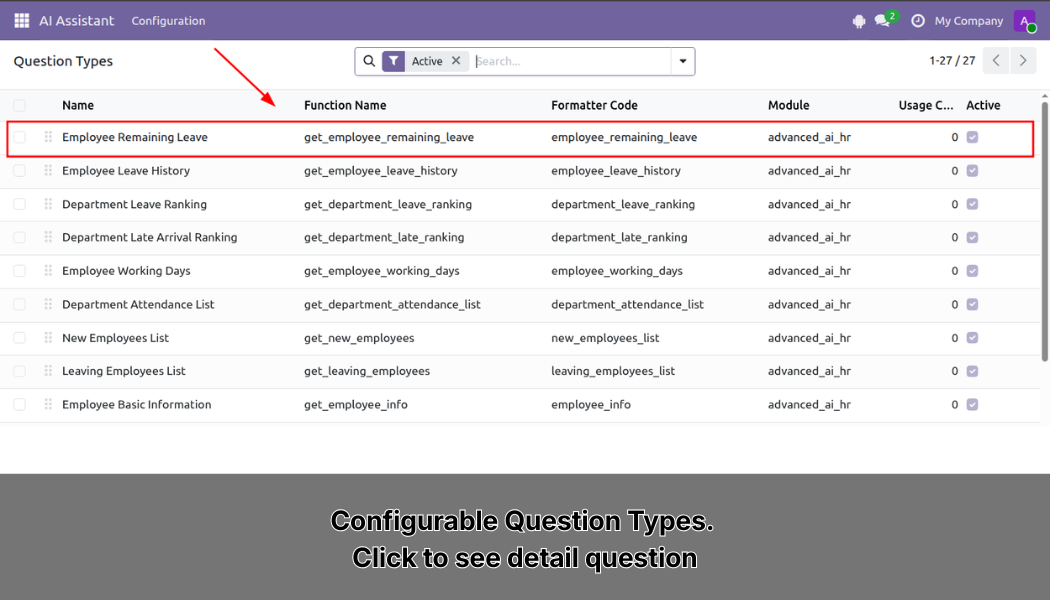Viewport: 1050px width, 600px height.
Task: Open the apps grid menu icon
Action: click(21, 21)
